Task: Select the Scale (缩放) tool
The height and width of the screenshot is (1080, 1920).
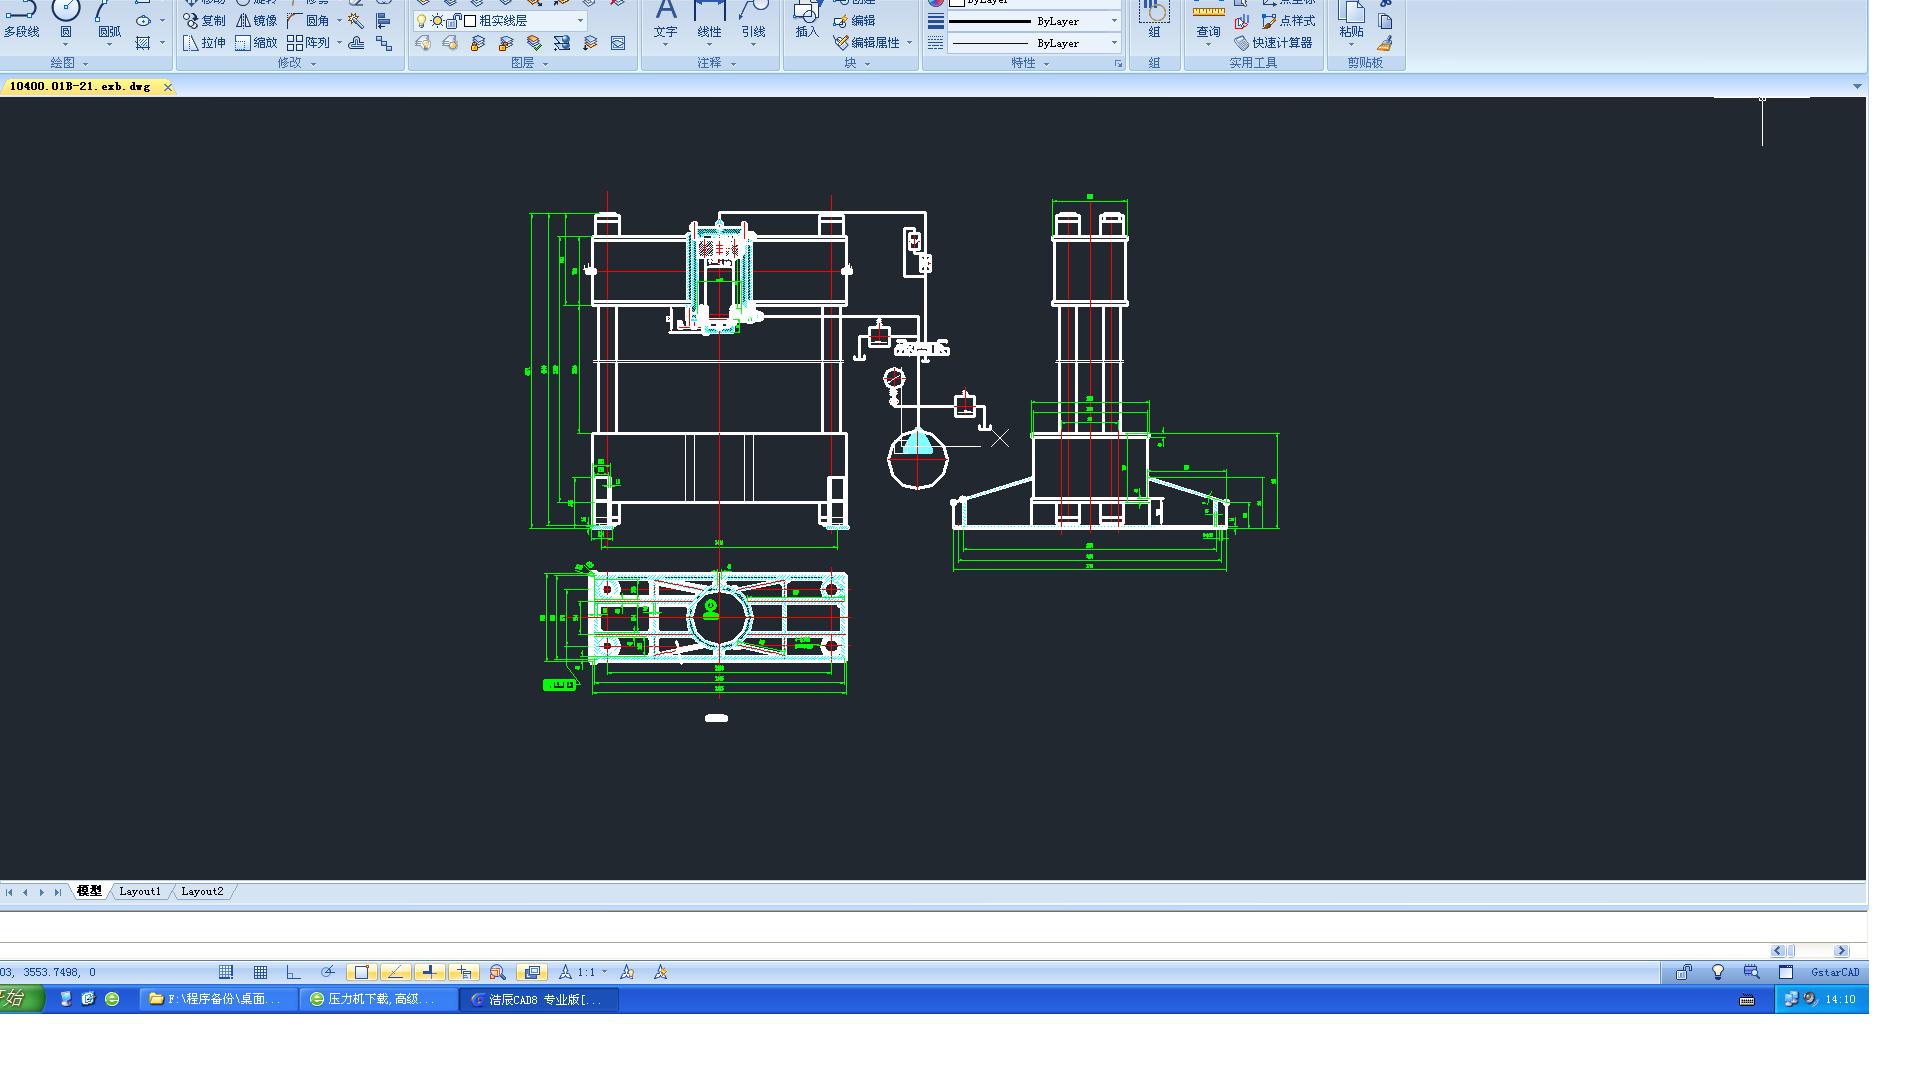Action: (256, 43)
